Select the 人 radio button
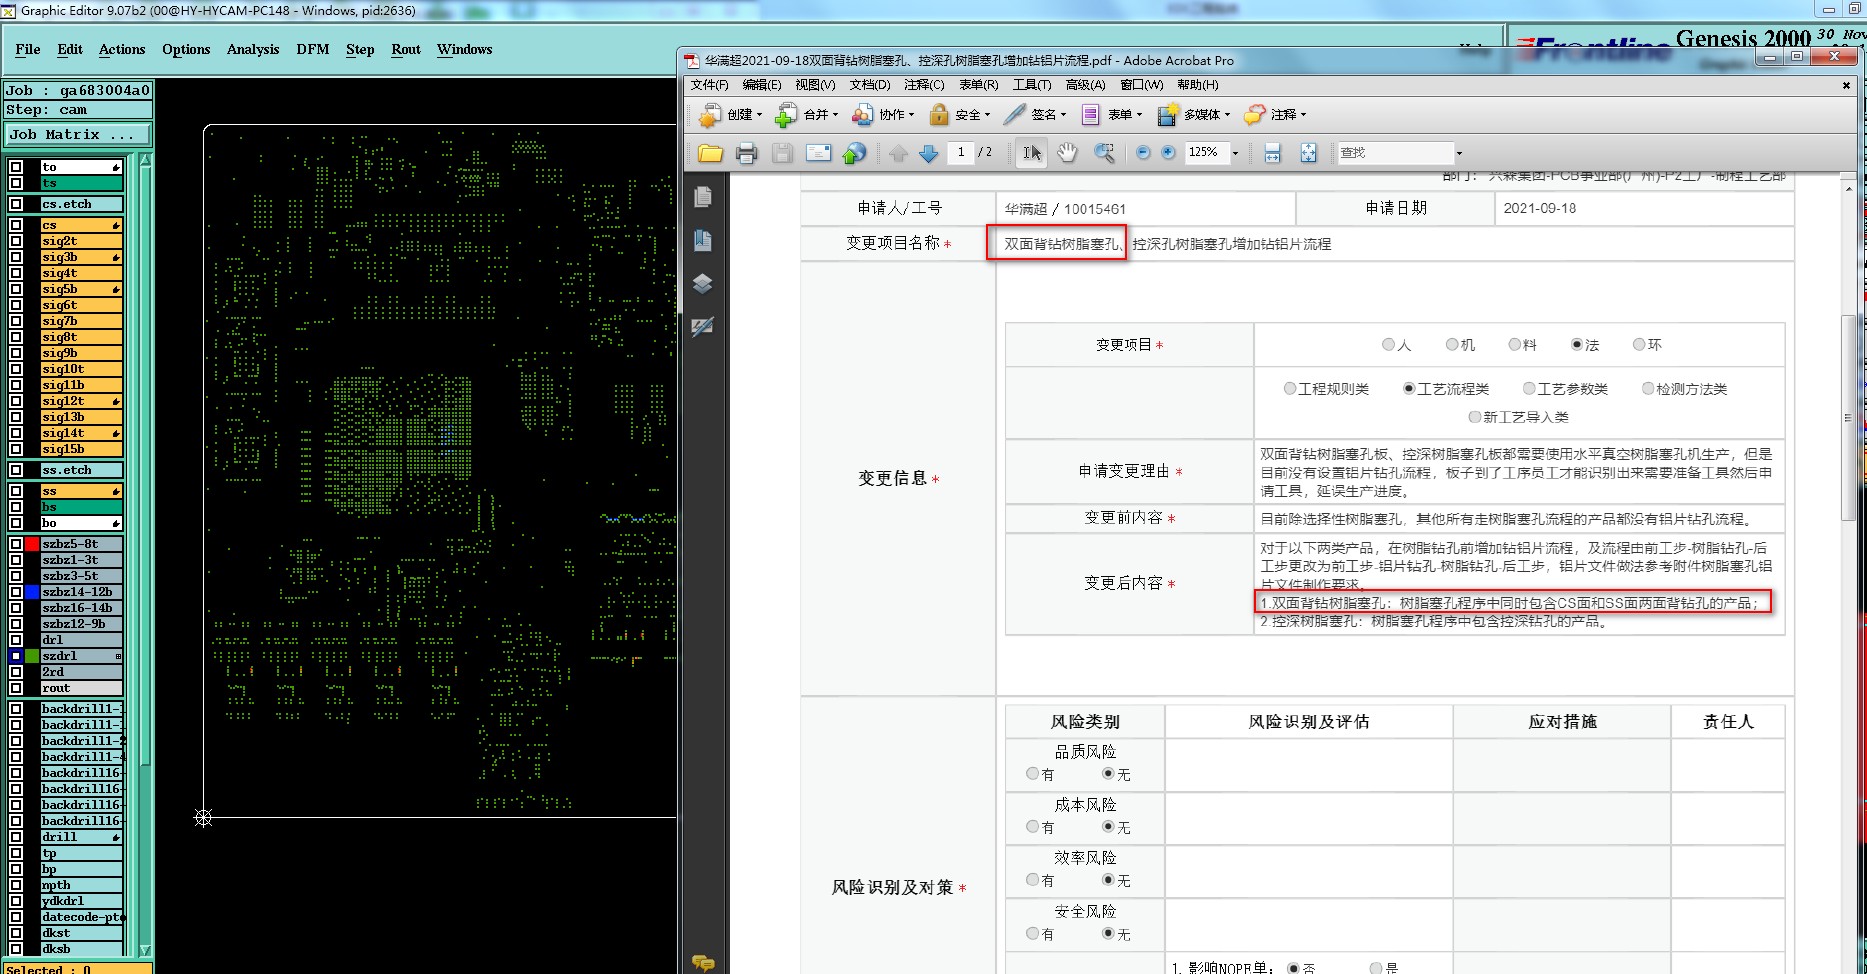This screenshot has width=1867, height=974. [x=1388, y=345]
